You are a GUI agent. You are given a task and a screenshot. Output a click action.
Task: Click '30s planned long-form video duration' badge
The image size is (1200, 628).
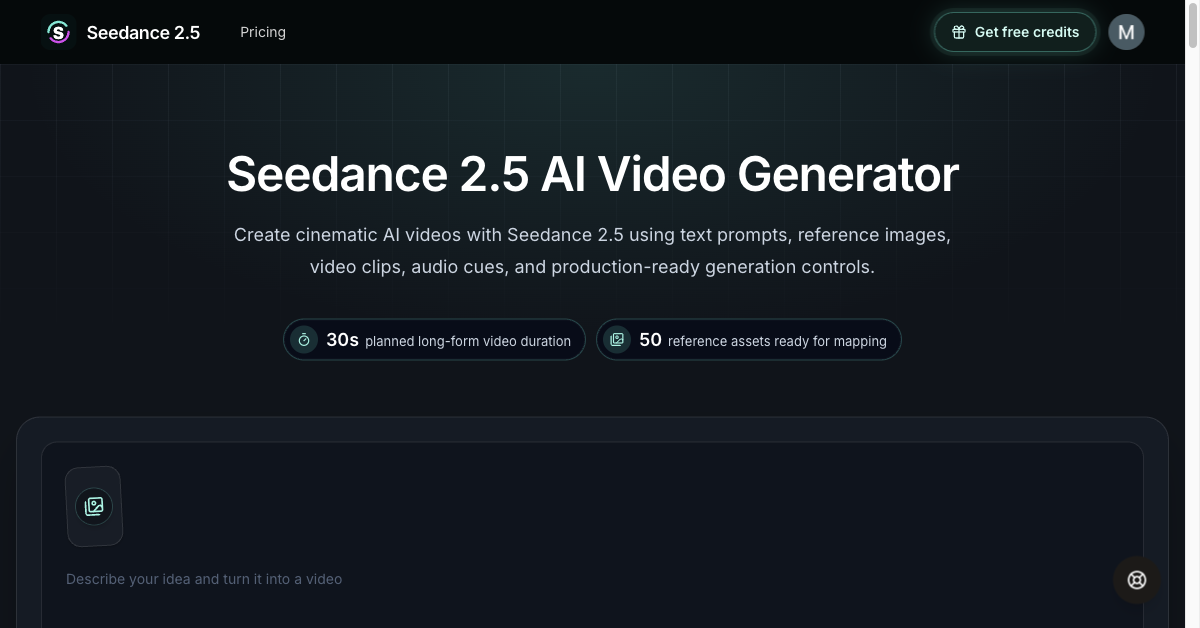coord(434,340)
